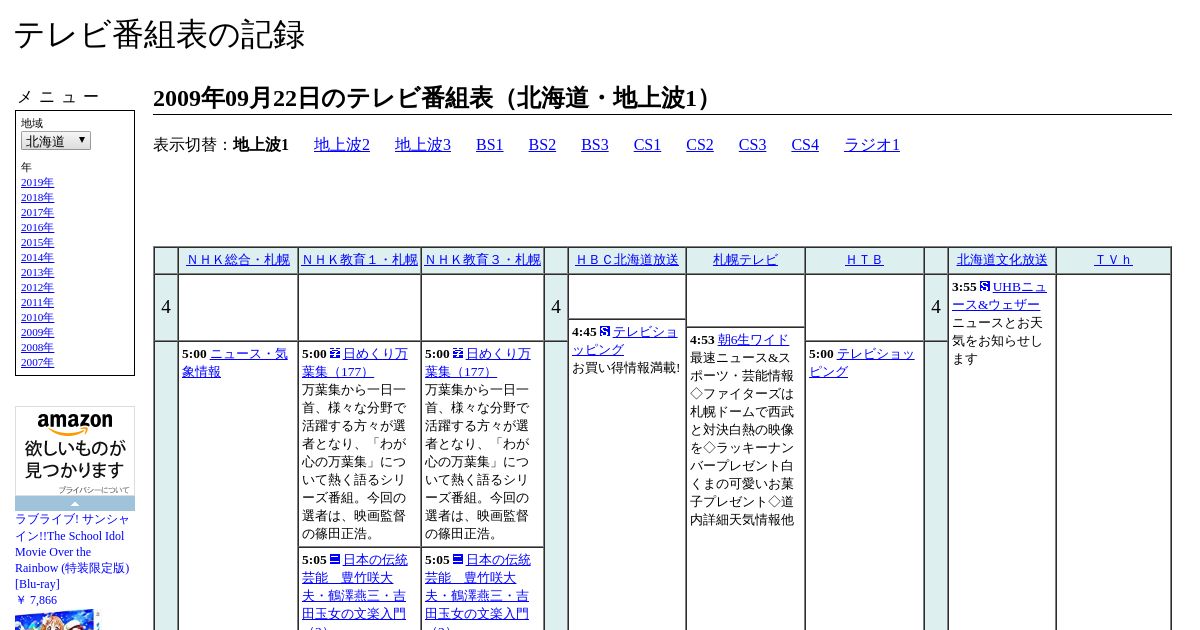Select year 2012年 in the menu
This screenshot has height=630, width=1200.
click(37, 288)
